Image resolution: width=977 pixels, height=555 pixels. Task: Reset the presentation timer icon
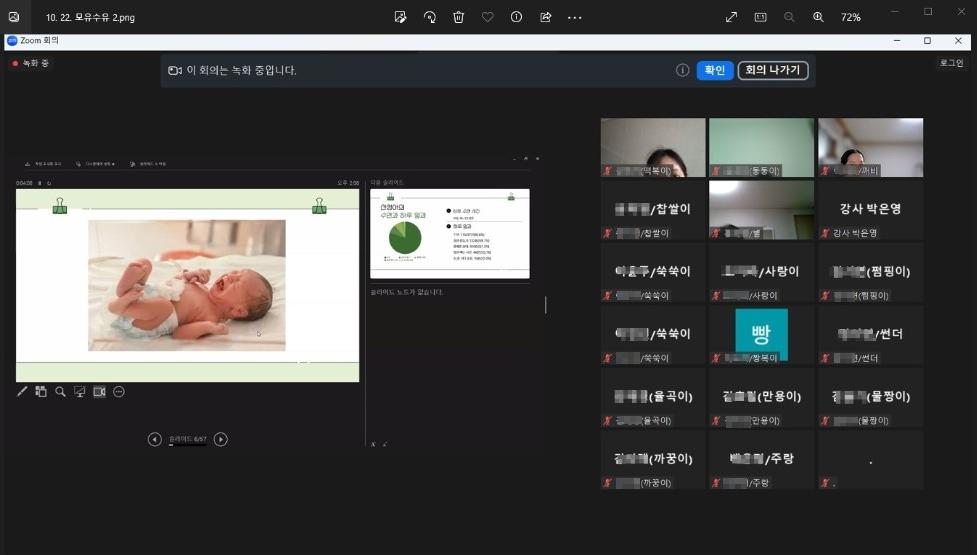[49, 183]
